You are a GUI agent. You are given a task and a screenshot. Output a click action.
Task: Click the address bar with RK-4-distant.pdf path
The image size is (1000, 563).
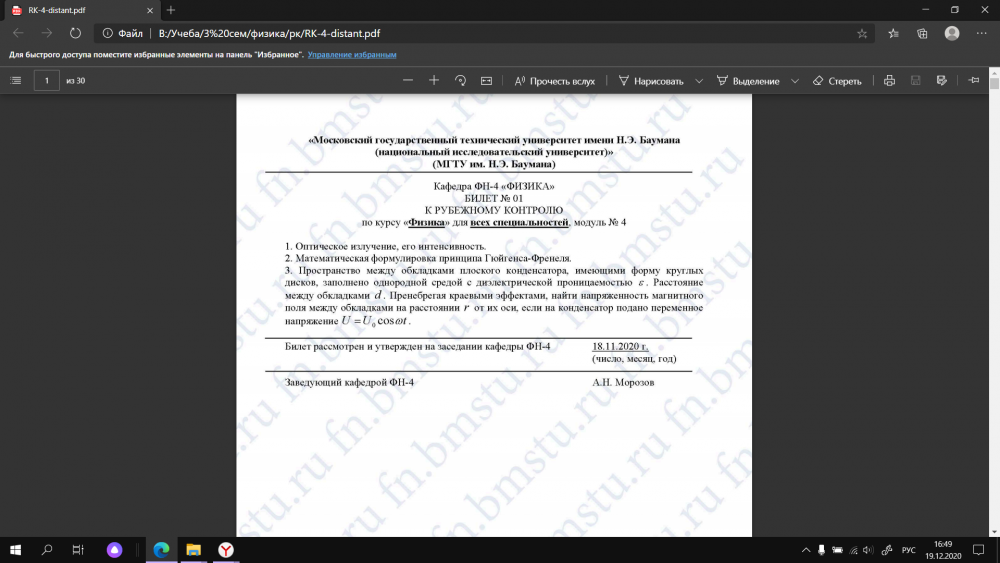pyautogui.click(x=485, y=33)
